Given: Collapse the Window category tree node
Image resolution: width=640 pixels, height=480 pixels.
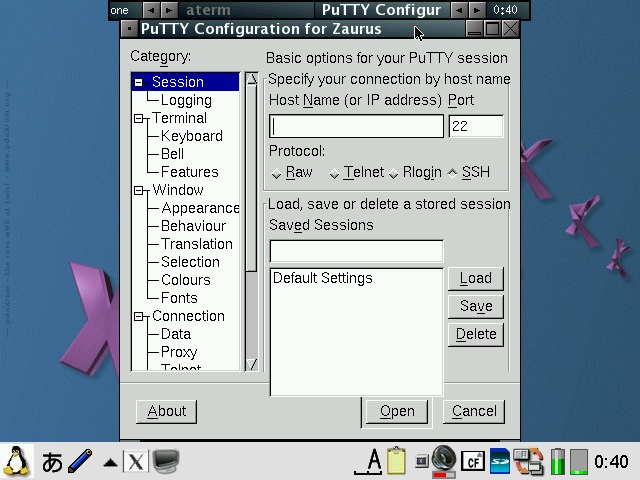Looking at the screenshot, I should point(139,191).
